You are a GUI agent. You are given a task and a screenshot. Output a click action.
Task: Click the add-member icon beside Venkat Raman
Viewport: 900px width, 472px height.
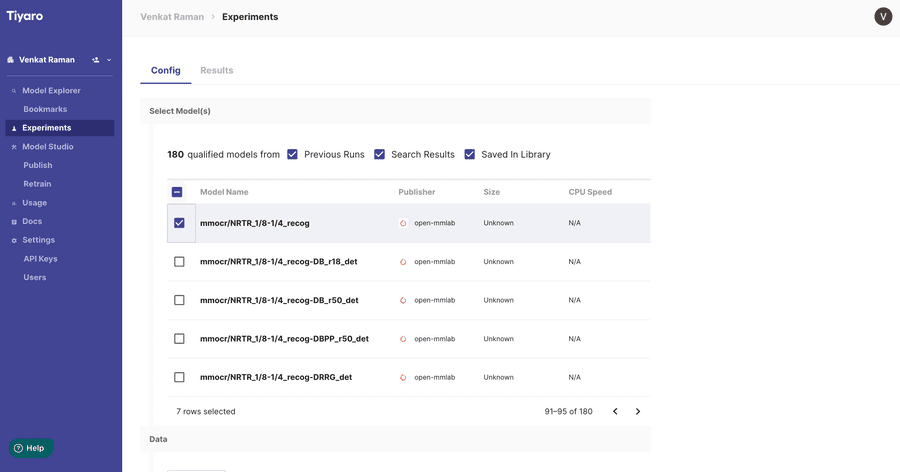[96, 60]
